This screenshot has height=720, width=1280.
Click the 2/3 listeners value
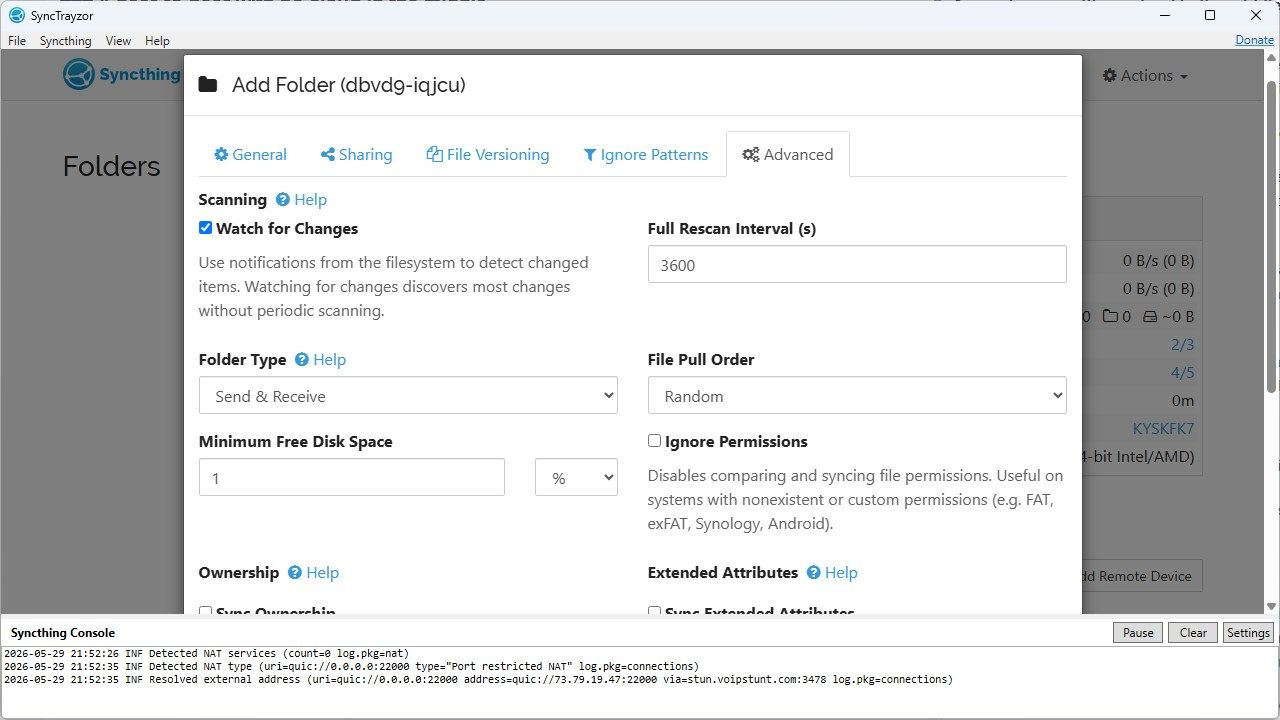pos(1182,345)
